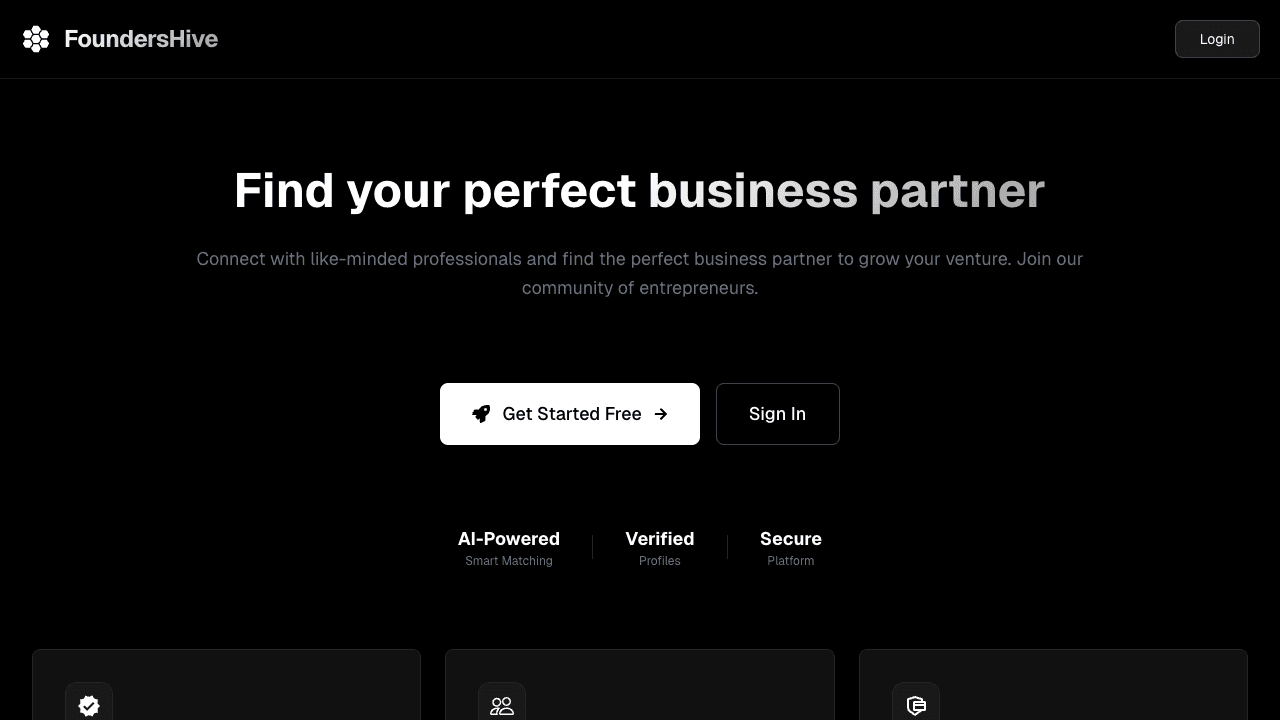Click the Smart Matching caption text
This screenshot has width=1280, height=720.
pyautogui.click(x=509, y=561)
